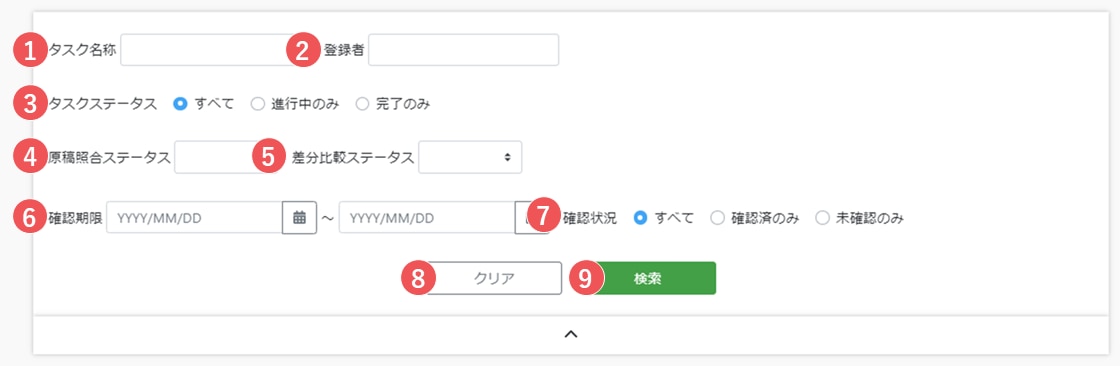The image size is (1120, 366).
Task: Focus the 登録者 text field
Action: pyautogui.click(x=464, y=50)
